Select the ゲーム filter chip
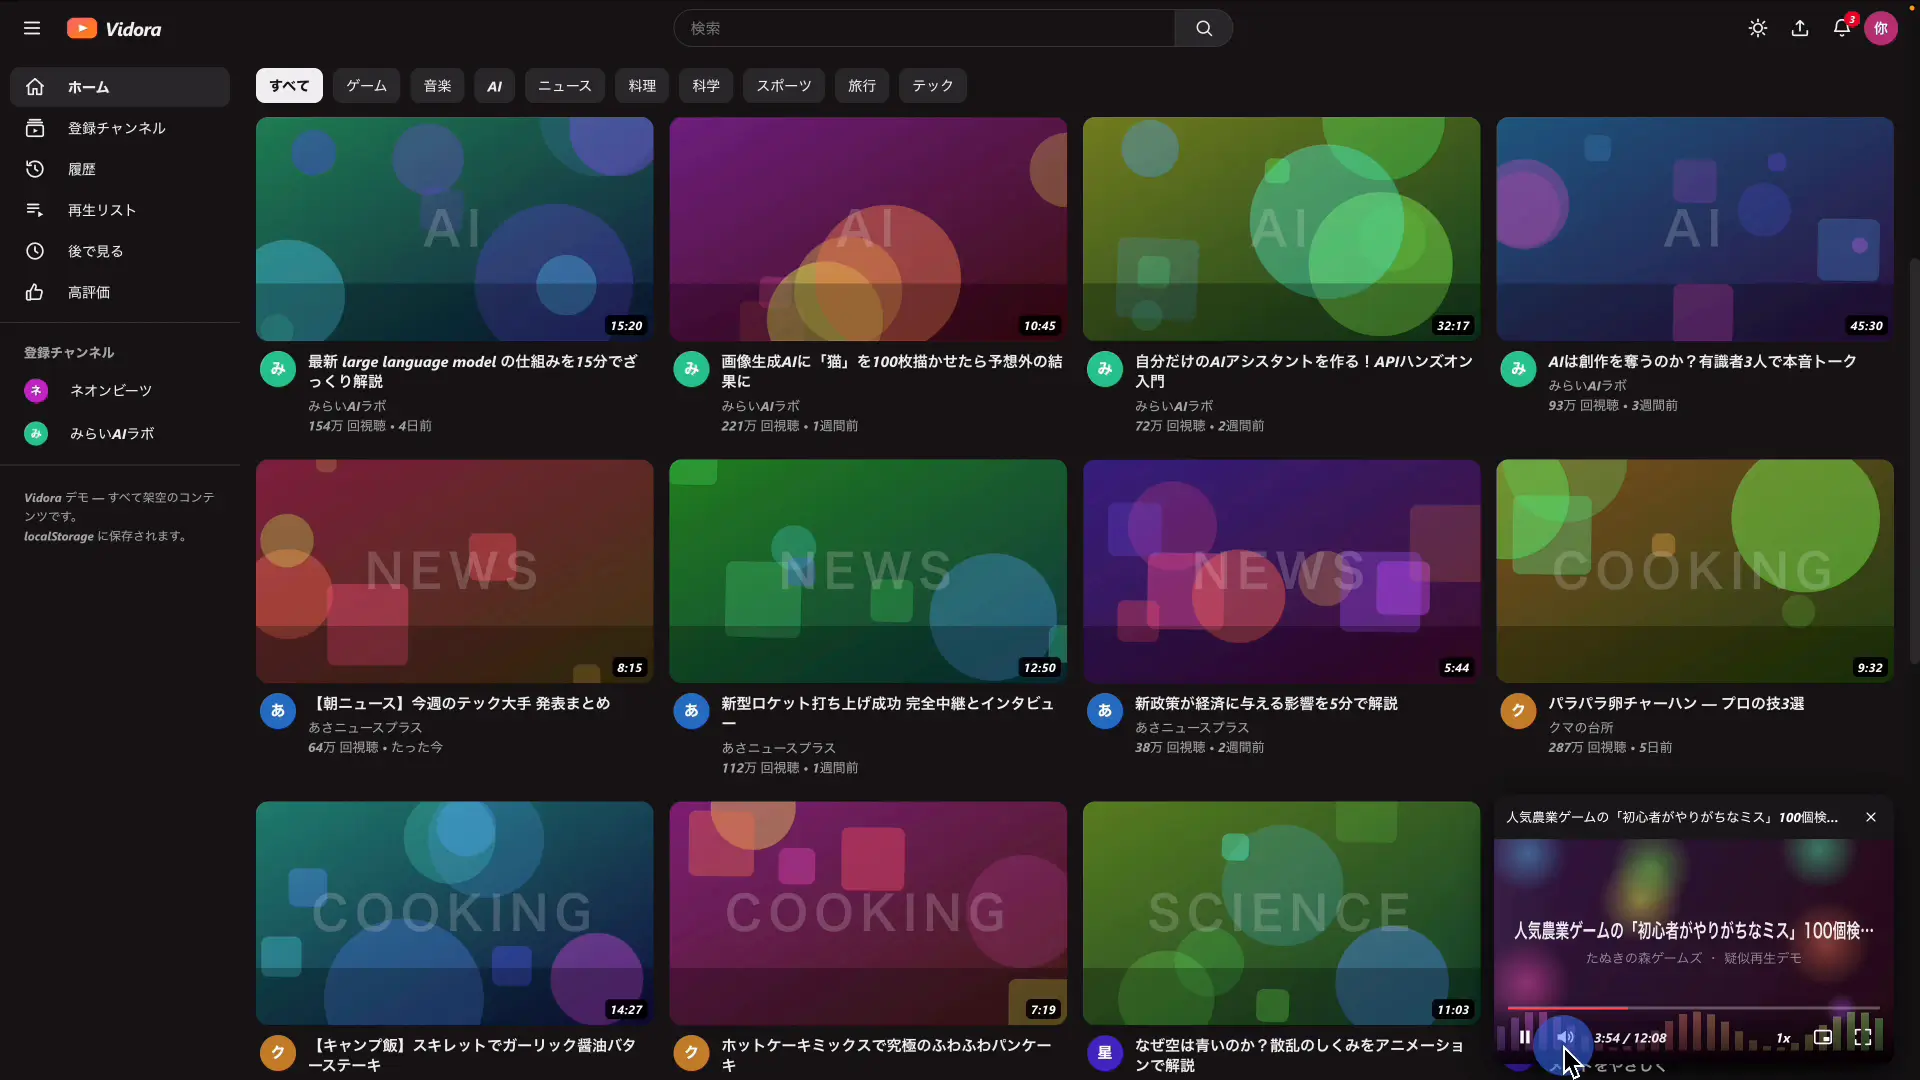This screenshot has width=1920, height=1080. coord(366,86)
